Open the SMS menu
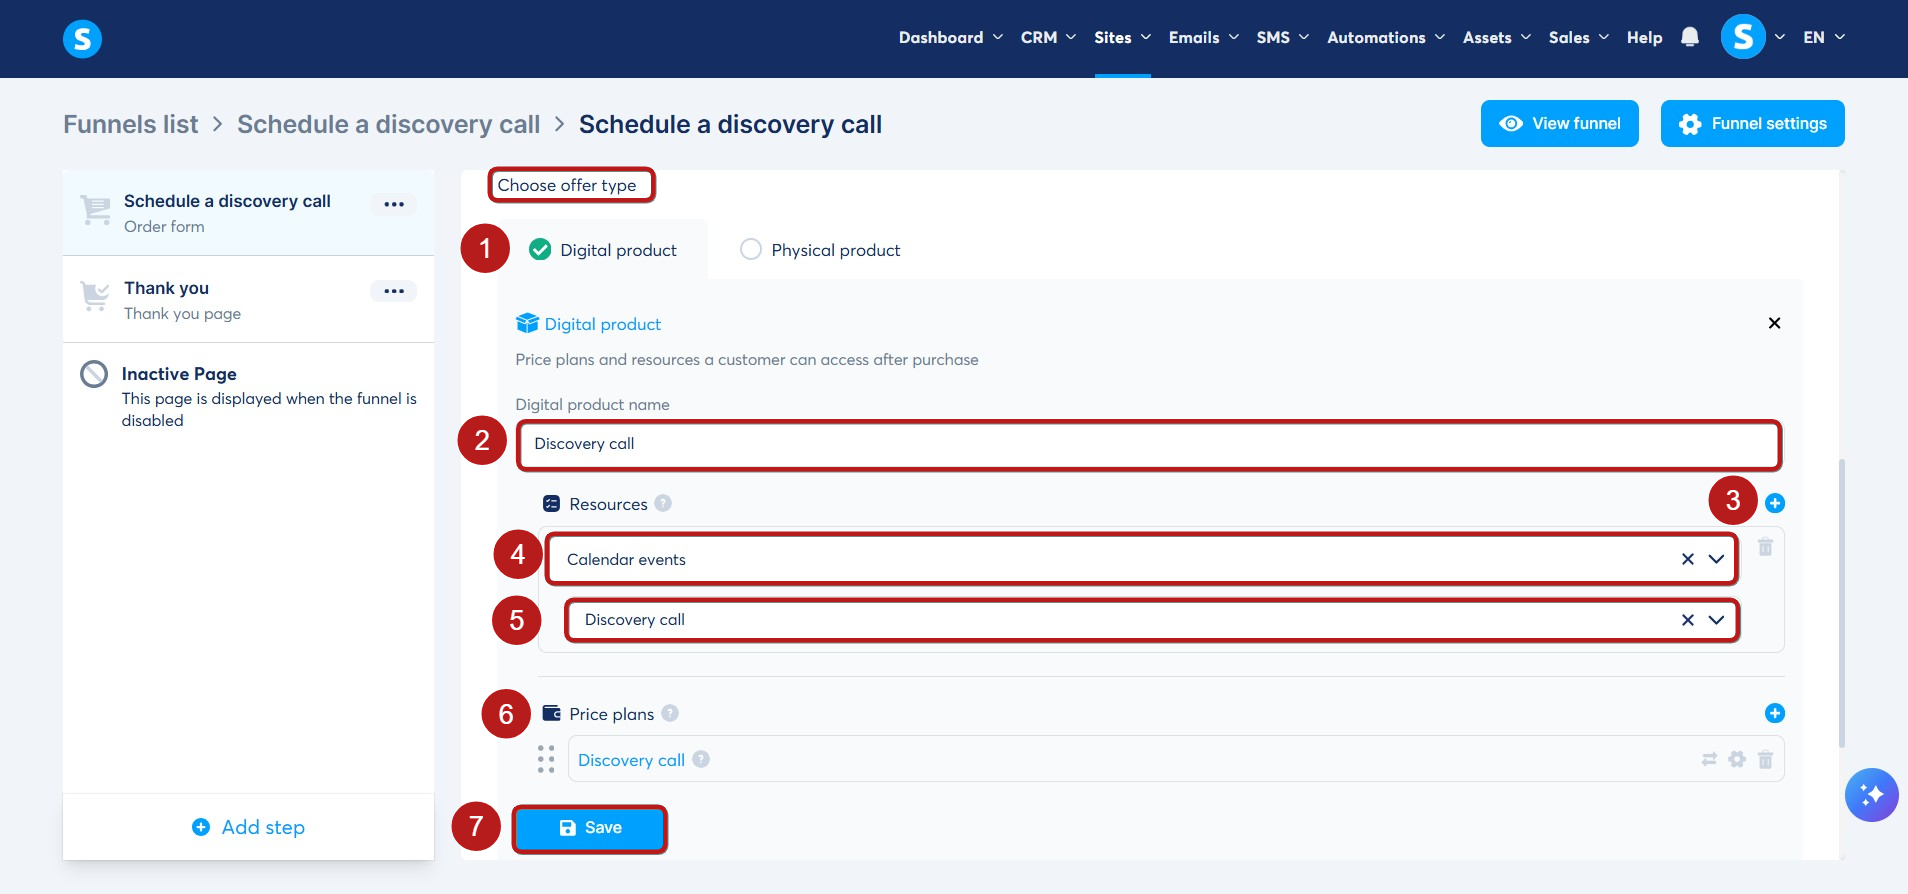Image resolution: width=1908 pixels, height=894 pixels. [1283, 38]
